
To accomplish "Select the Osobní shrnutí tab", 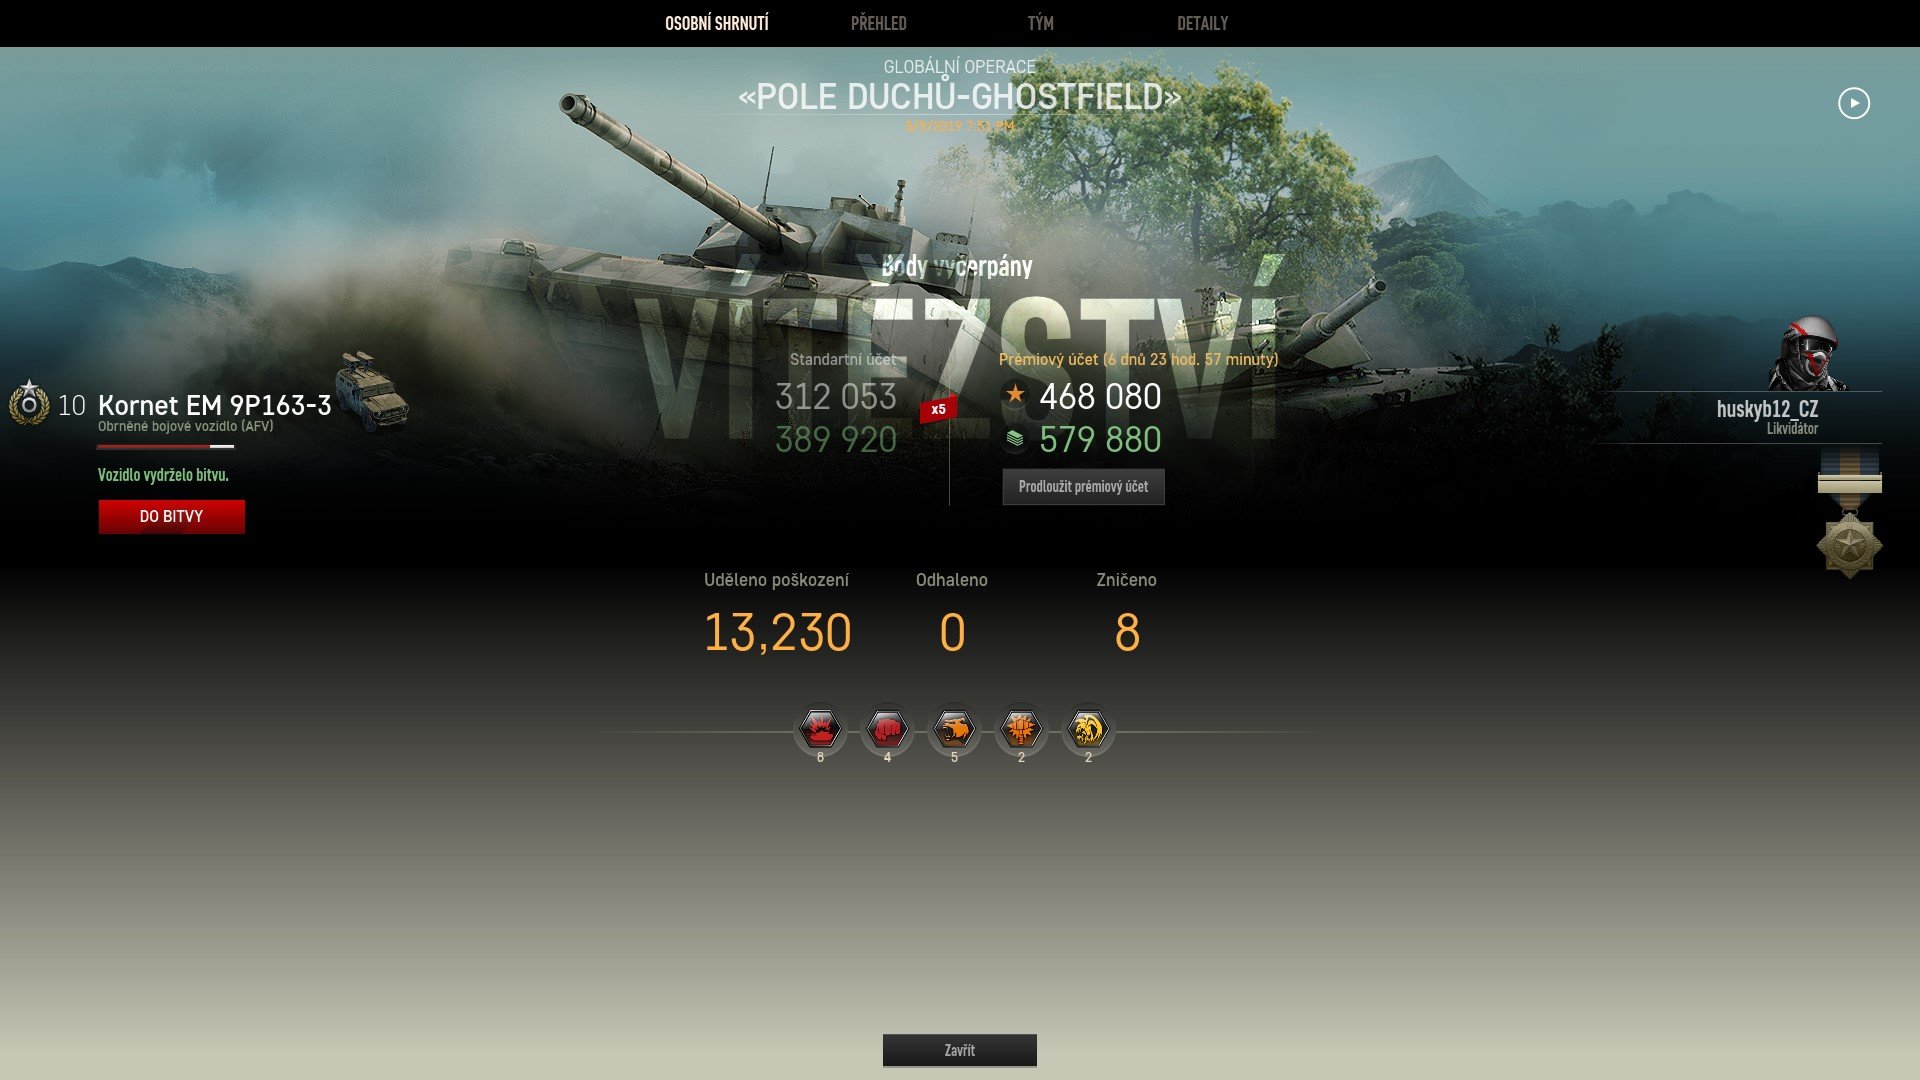I will (717, 23).
